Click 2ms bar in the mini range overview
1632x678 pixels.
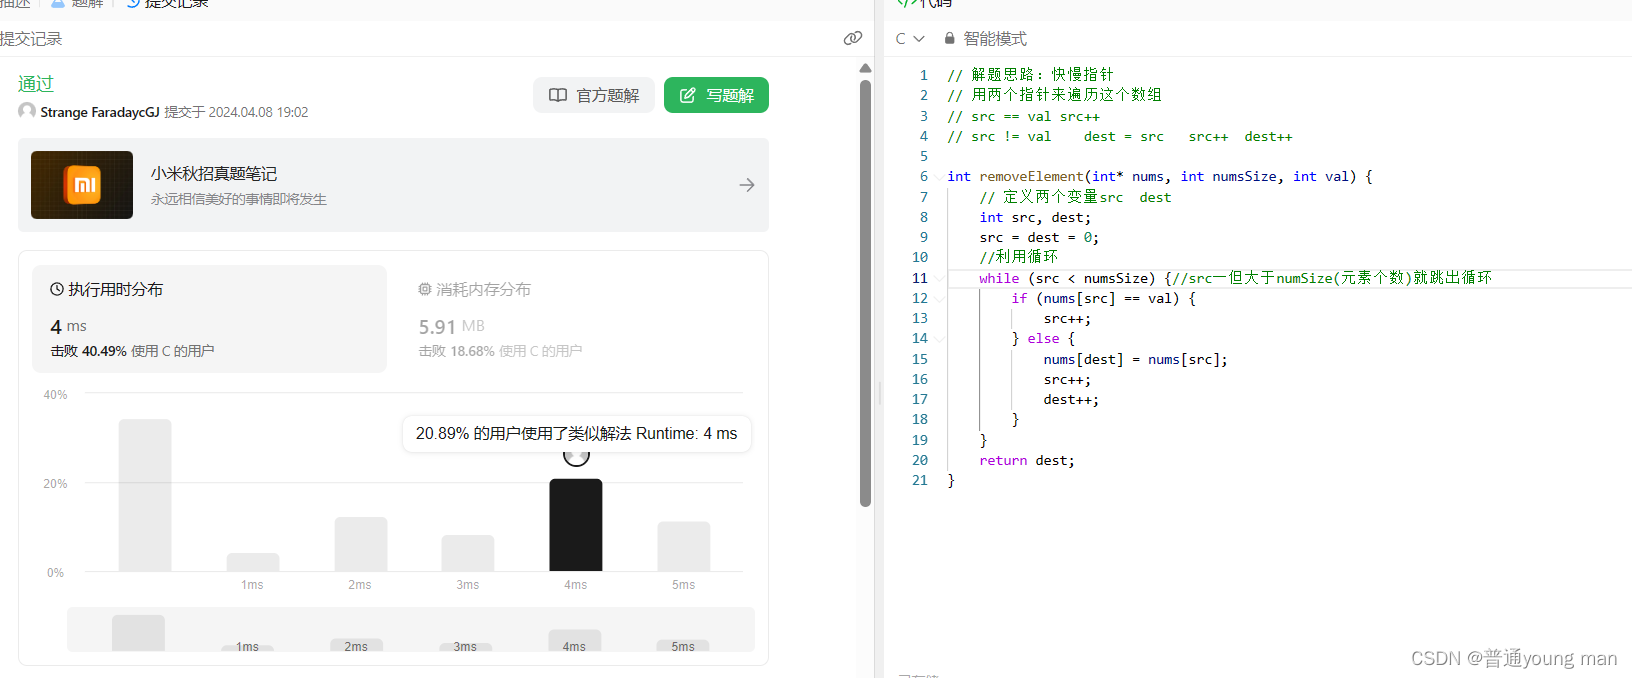pyautogui.click(x=357, y=645)
